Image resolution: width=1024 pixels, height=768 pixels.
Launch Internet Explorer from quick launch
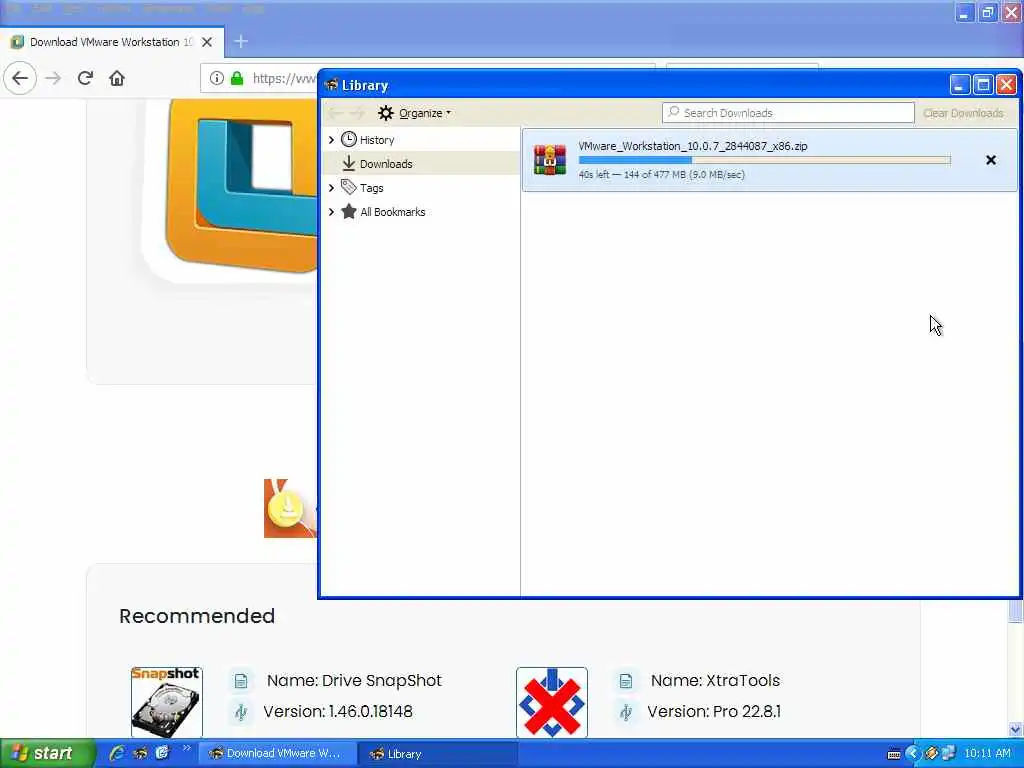tap(116, 753)
